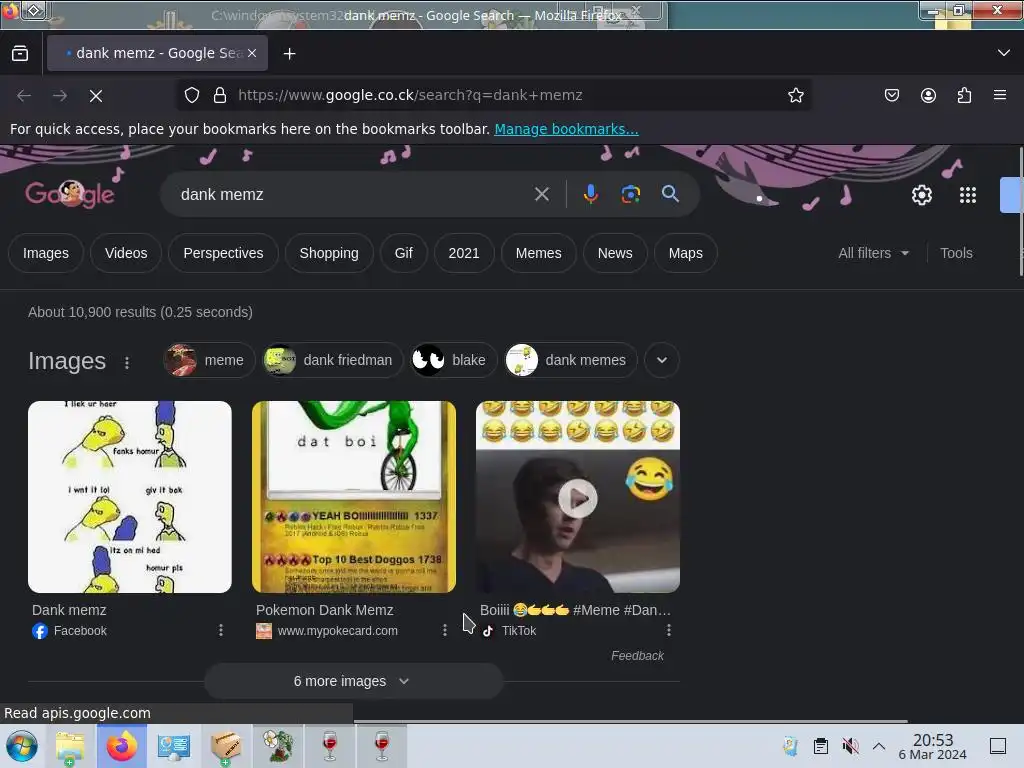The image size is (1024, 768).
Task: Expand the list all tabs chevron
Action: 1003,53
